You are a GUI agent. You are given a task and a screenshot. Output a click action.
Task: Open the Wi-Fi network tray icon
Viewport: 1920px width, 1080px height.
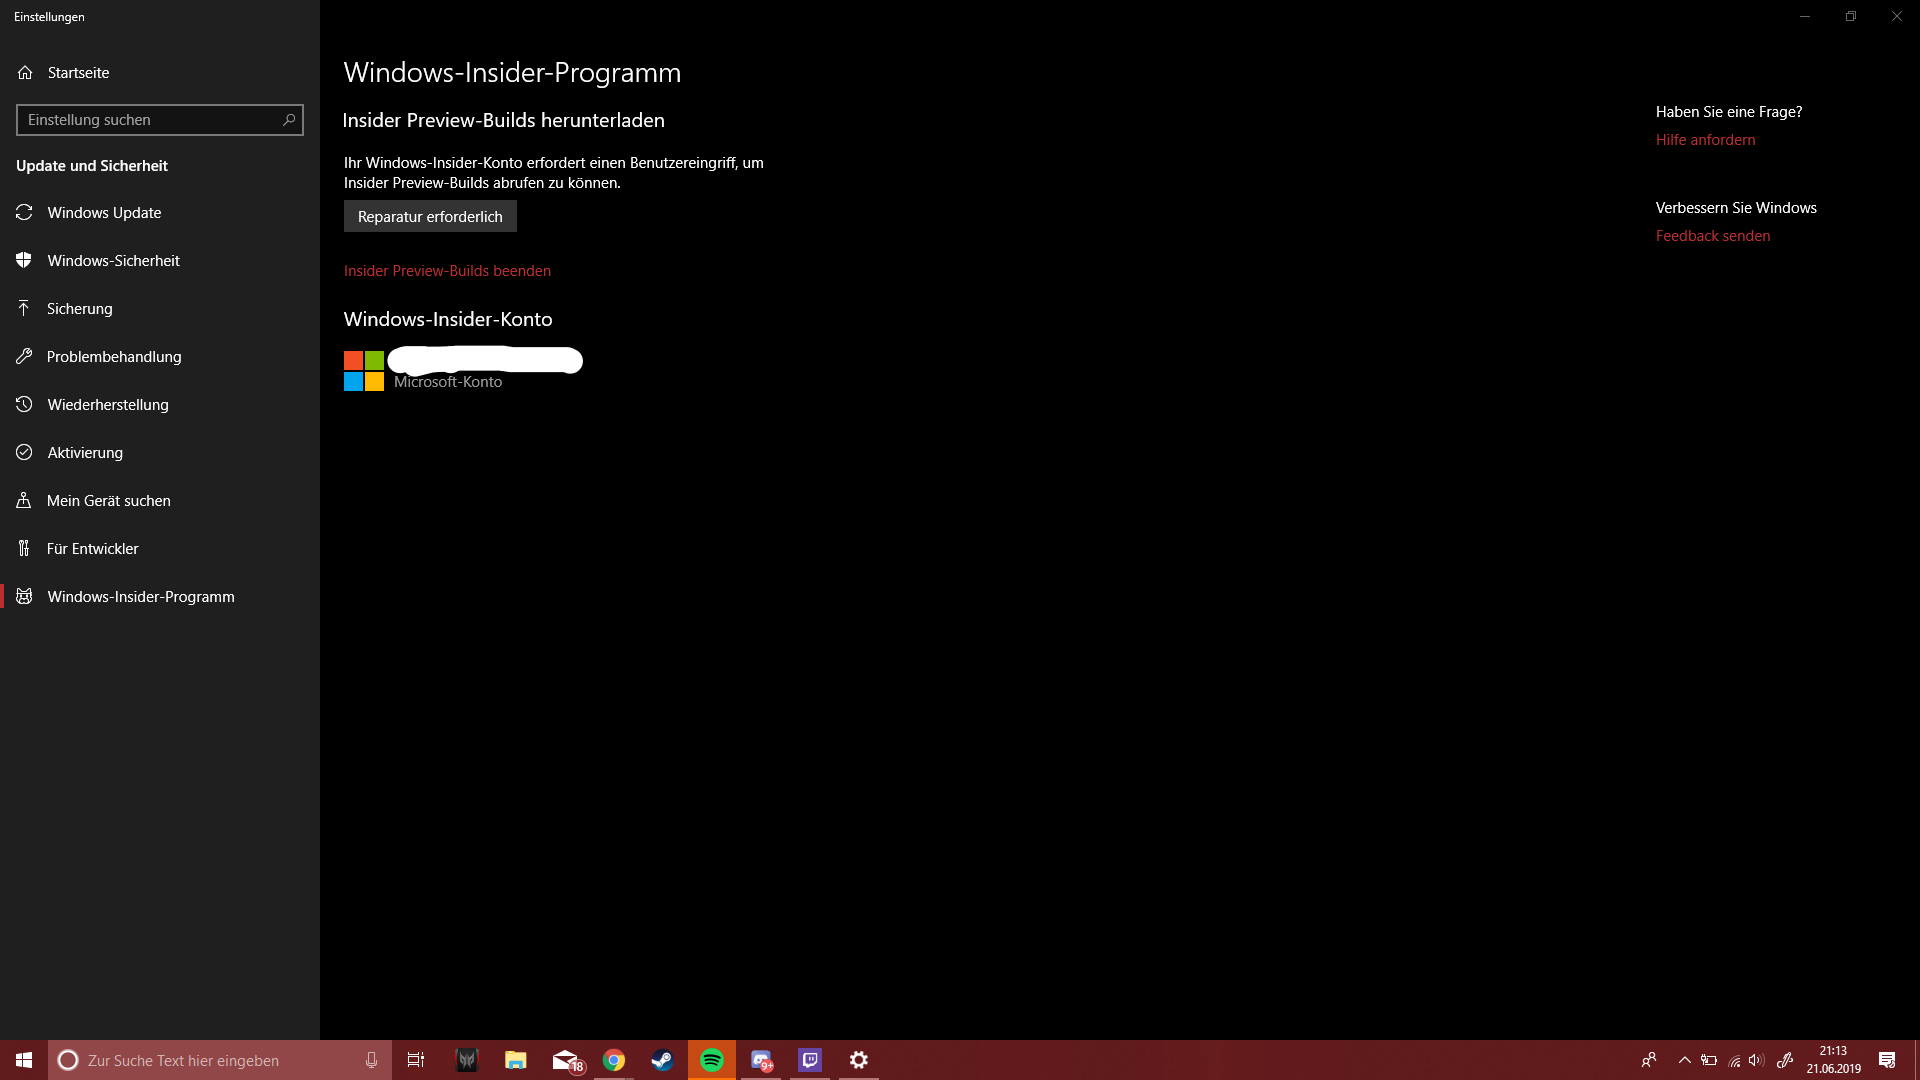1734,1060
